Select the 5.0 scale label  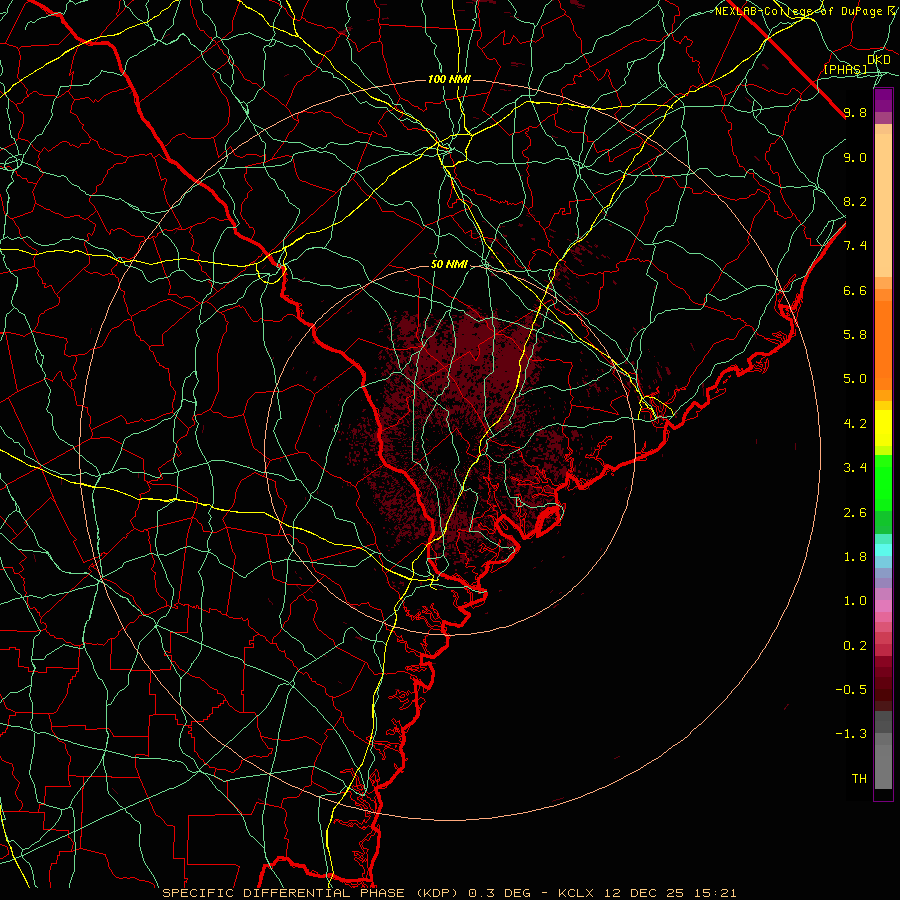pyautogui.click(x=855, y=379)
